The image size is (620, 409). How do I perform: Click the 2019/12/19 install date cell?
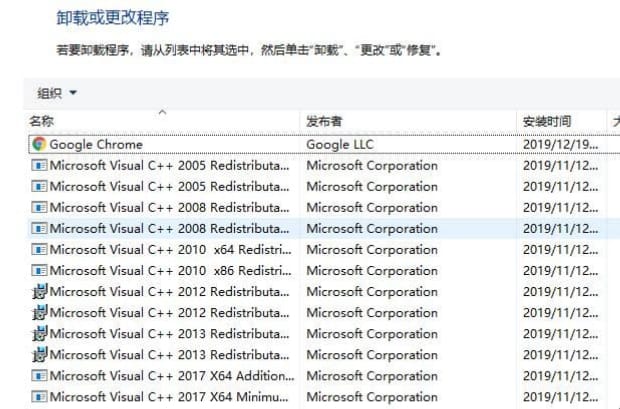tap(560, 144)
